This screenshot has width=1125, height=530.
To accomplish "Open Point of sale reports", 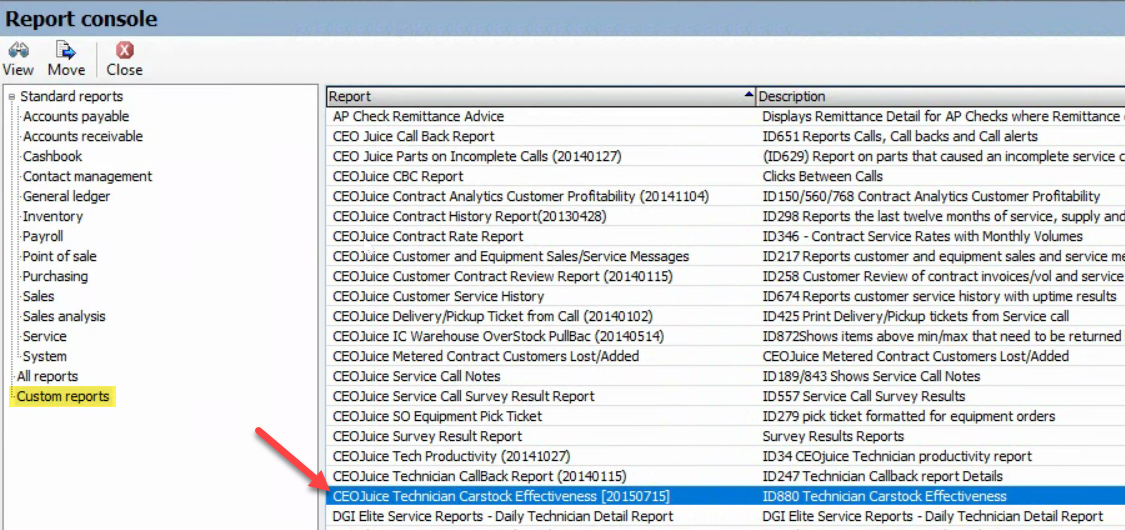I will (59, 256).
